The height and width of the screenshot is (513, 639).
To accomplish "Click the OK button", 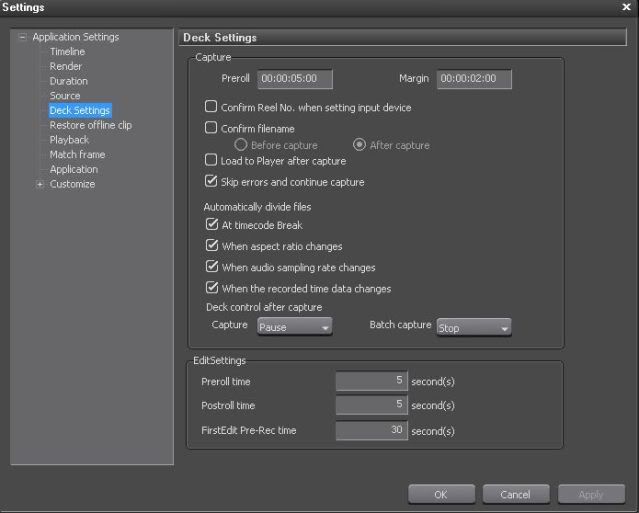I will tap(441, 494).
